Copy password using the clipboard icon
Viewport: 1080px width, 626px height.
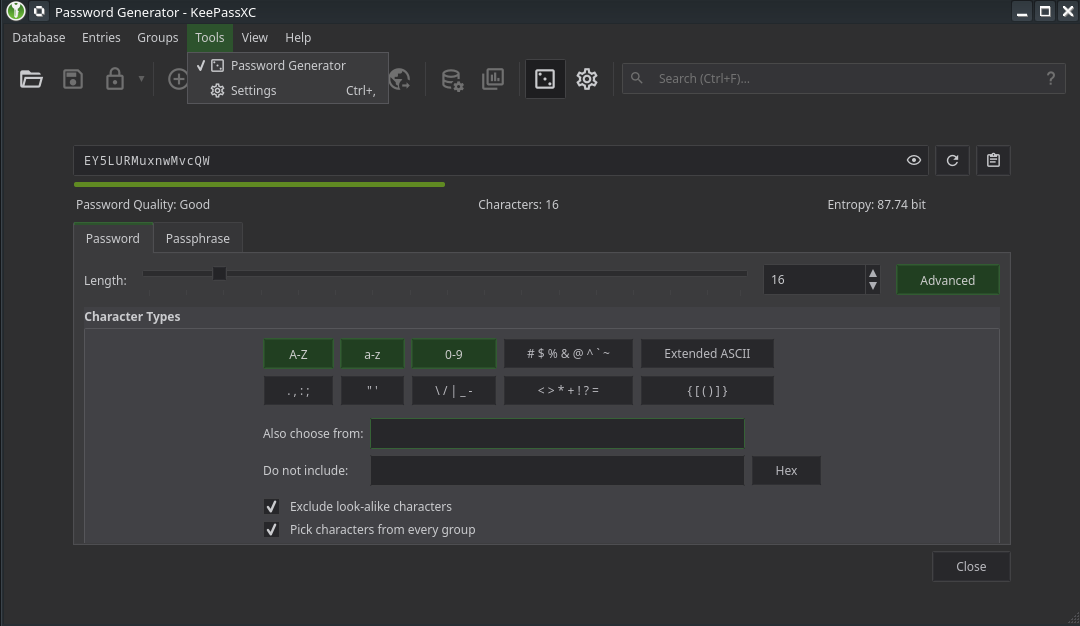tap(993, 160)
